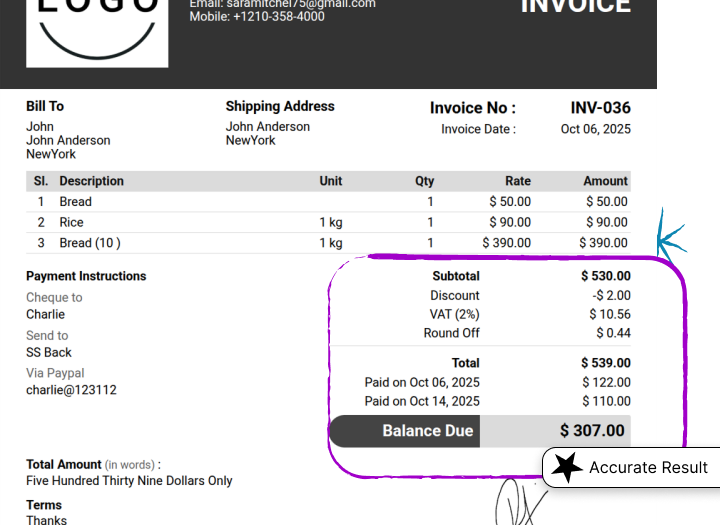Click the $307.00 balance due amount
The height and width of the screenshot is (525, 720).
pyautogui.click(x=592, y=431)
